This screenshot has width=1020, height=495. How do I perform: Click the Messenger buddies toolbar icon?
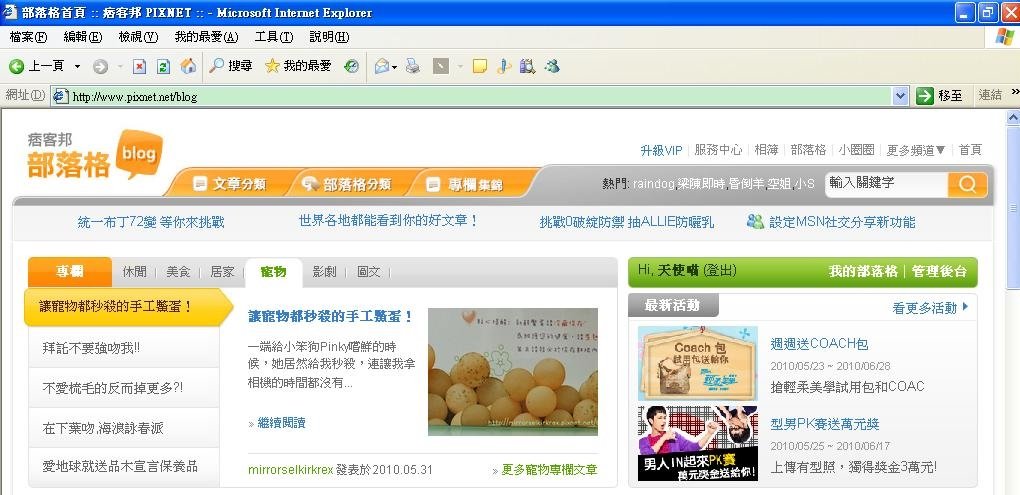[x=552, y=66]
